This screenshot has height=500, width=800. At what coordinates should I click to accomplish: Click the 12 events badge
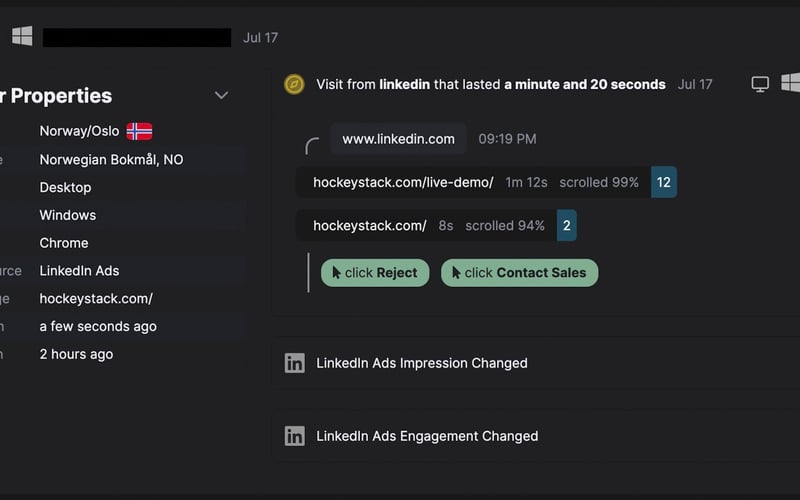[664, 182]
